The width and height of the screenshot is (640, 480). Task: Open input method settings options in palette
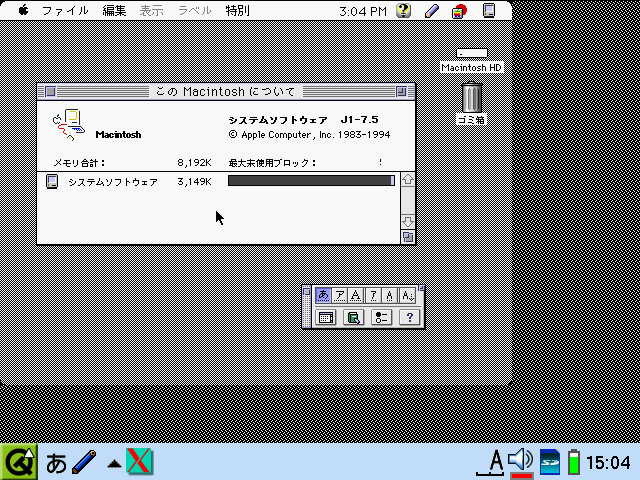pos(381,317)
